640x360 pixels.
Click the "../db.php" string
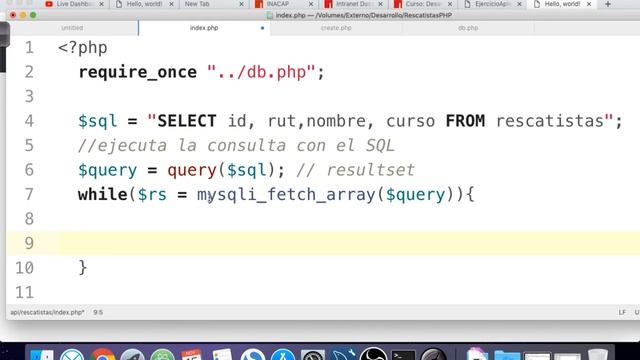pos(261,73)
